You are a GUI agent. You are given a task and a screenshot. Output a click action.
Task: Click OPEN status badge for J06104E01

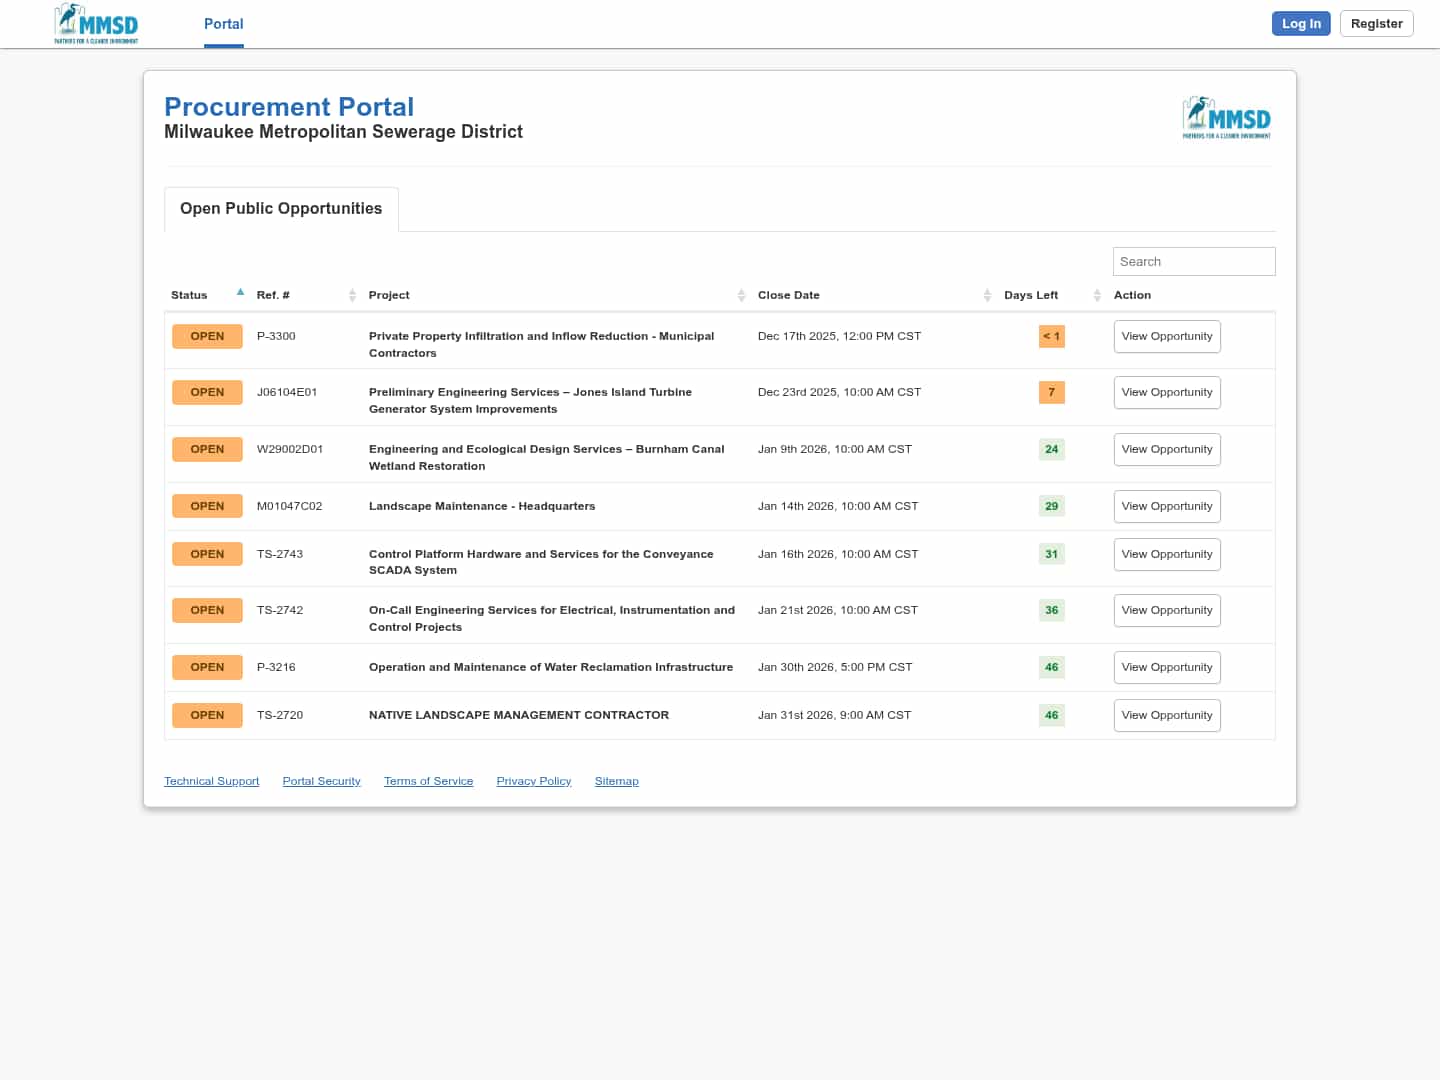pyautogui.click(x=207, y=393)
